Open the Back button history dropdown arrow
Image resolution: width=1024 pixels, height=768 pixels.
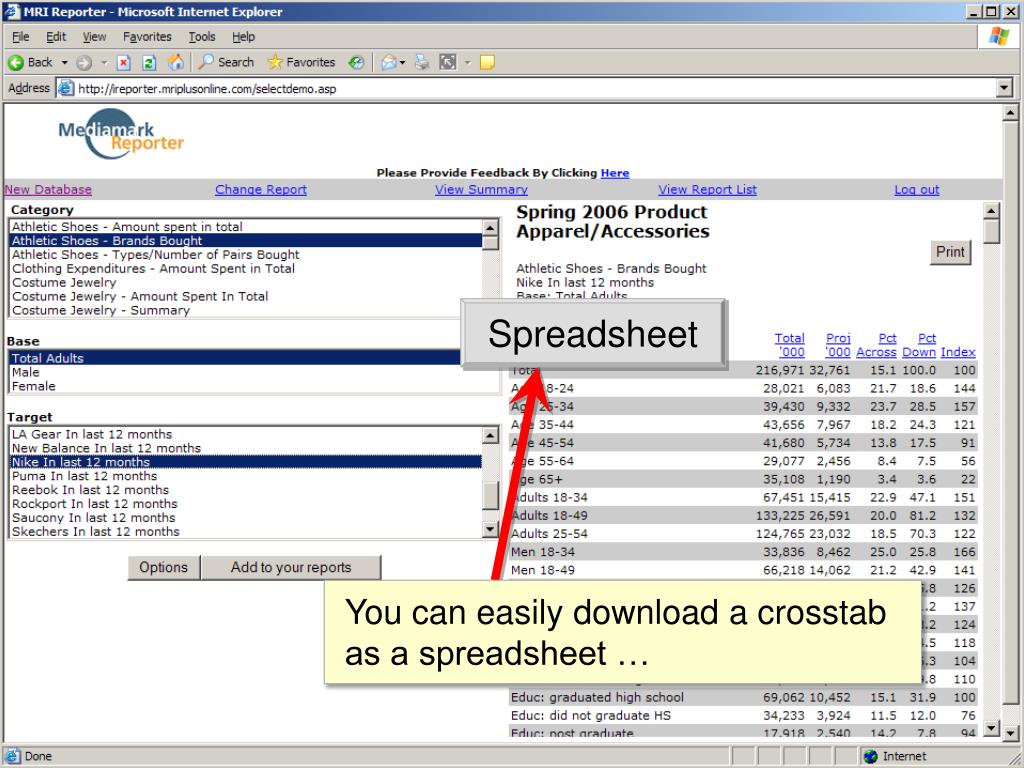[65, 63]
